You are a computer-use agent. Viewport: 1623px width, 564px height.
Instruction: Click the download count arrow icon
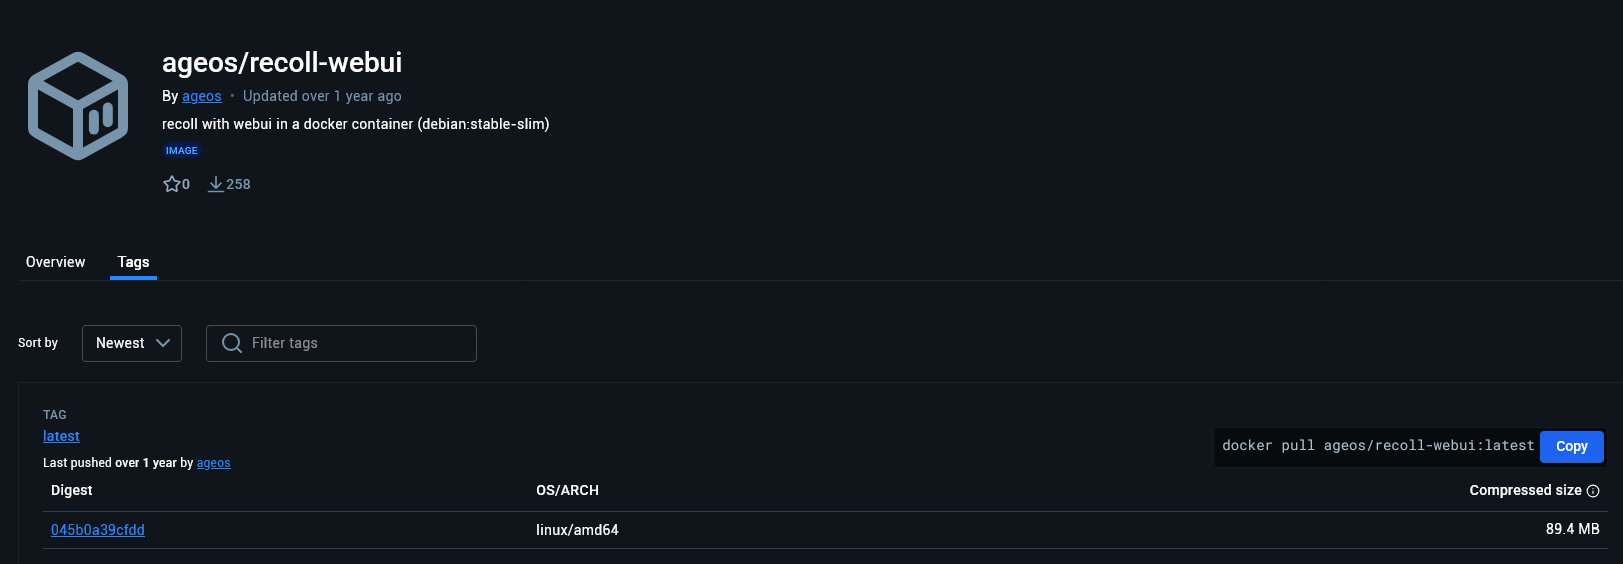[x=215, y=184]
